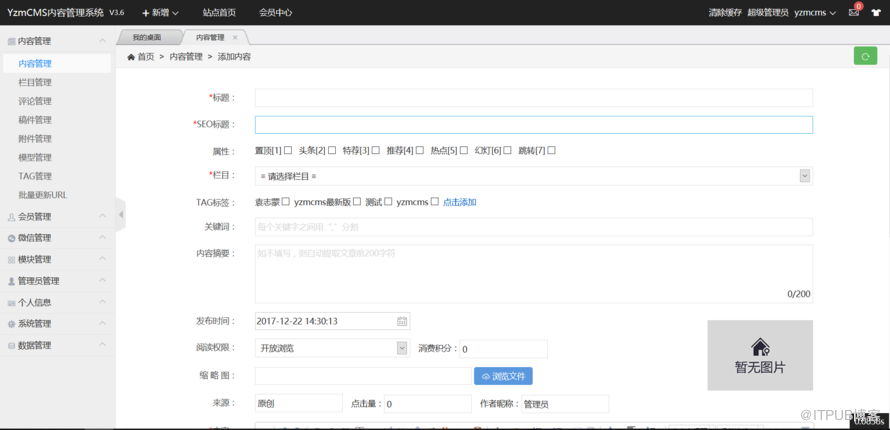Focus the SEO标题 input field
This screenshot has width=890, height=430.
[x=534, y=124]
